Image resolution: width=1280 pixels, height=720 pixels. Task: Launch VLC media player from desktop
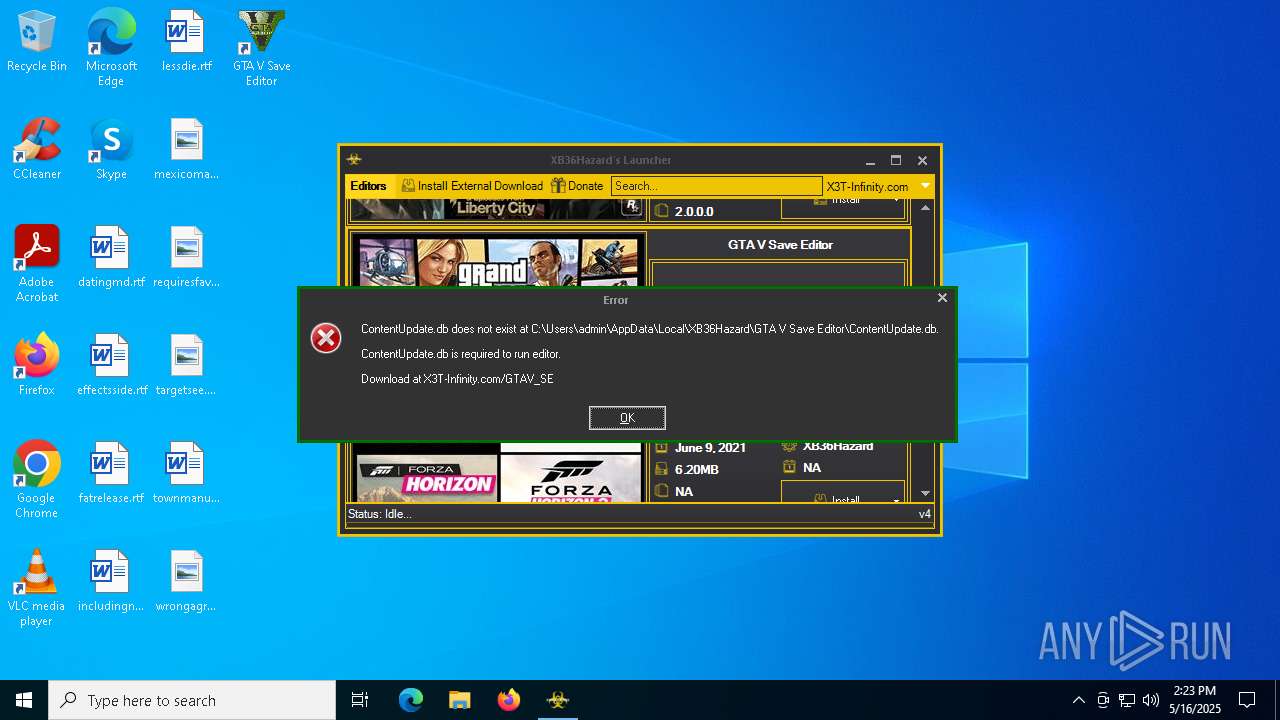pyautogui.click(x=37, y=587)
